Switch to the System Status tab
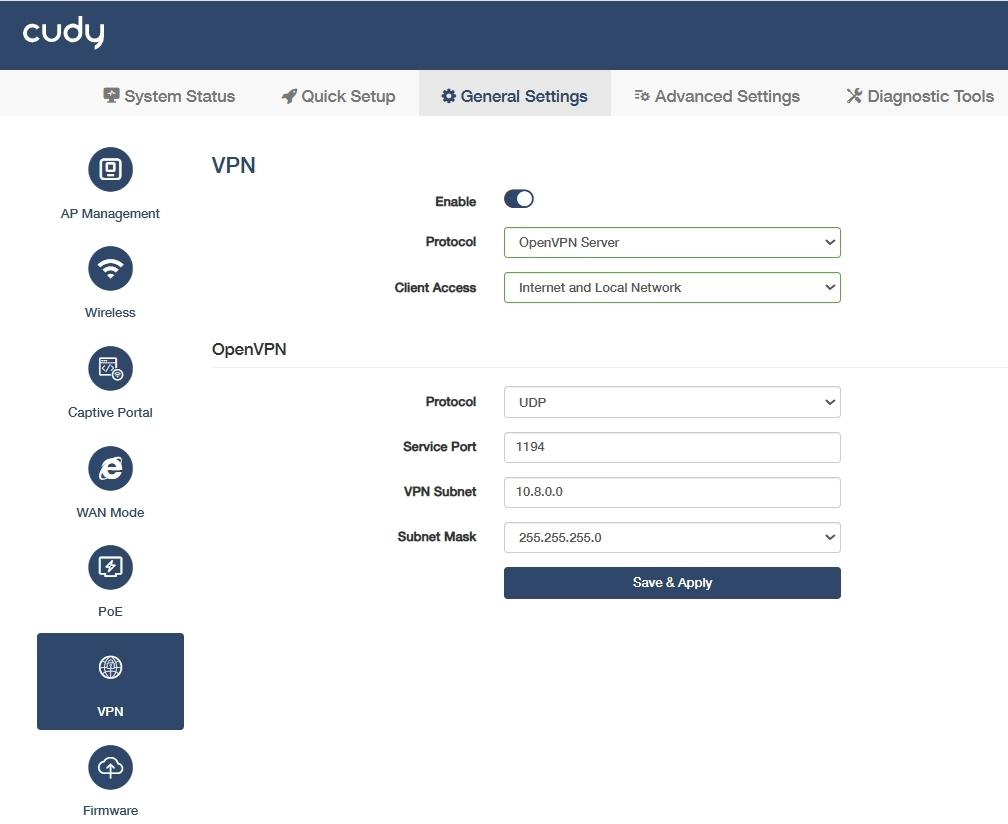 169,96
